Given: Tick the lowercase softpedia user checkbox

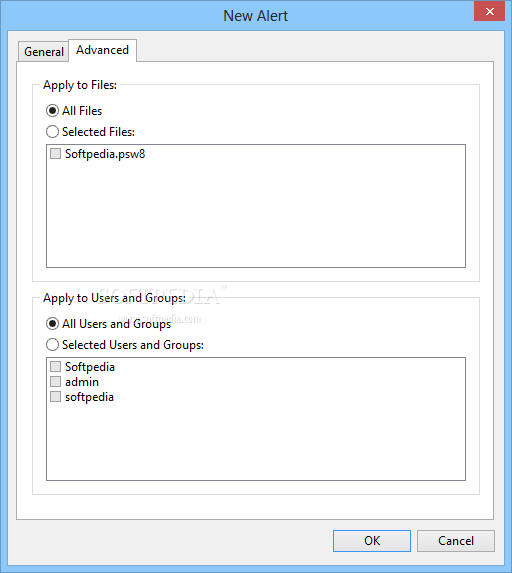Looking at the screenshot, I should pyautogui.click(x=56, y=397).
